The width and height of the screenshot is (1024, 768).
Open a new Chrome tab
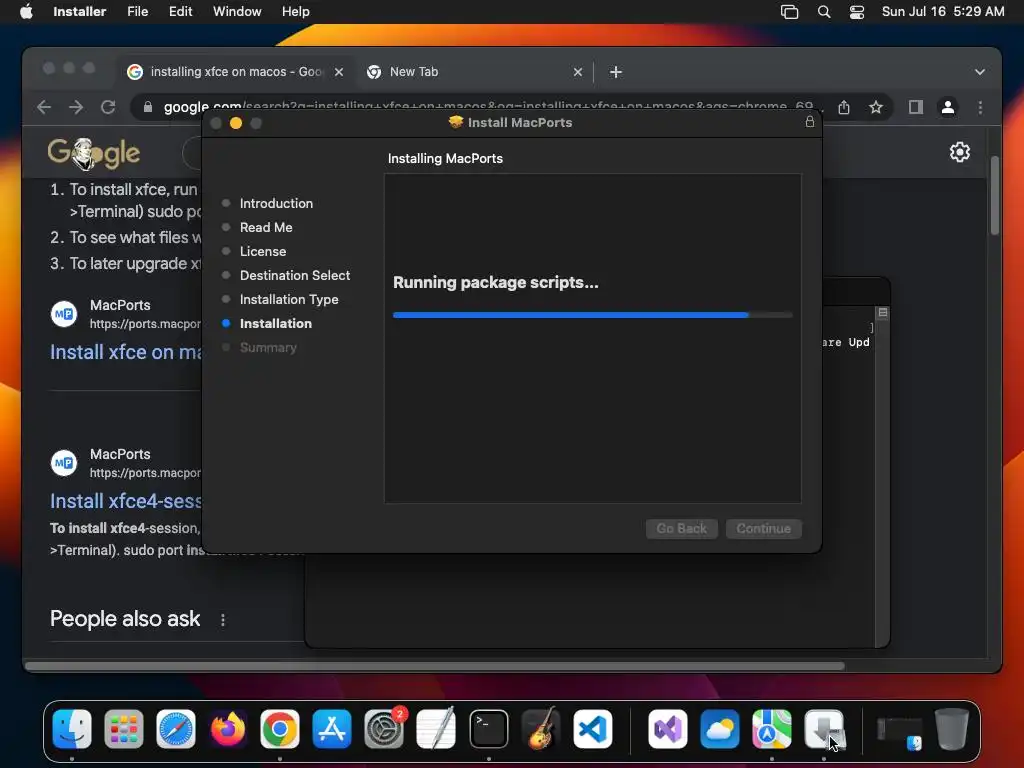click(x=615, y=72)
